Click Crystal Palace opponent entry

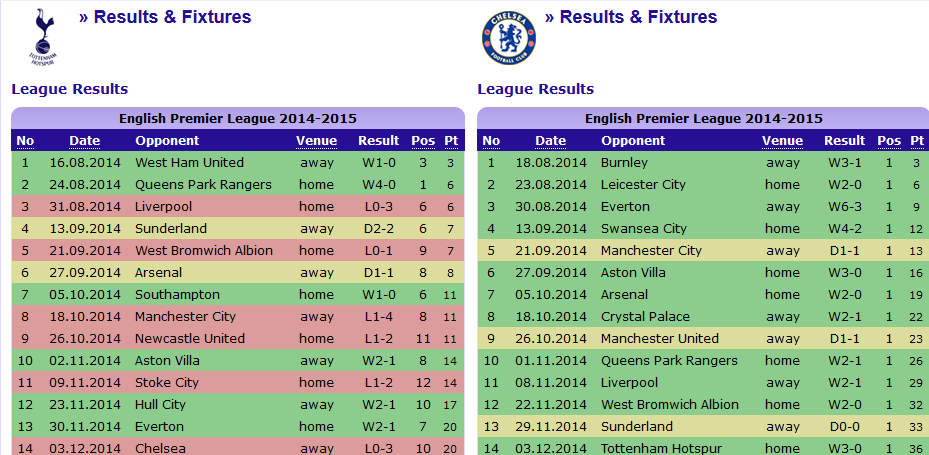coord(645,316)
